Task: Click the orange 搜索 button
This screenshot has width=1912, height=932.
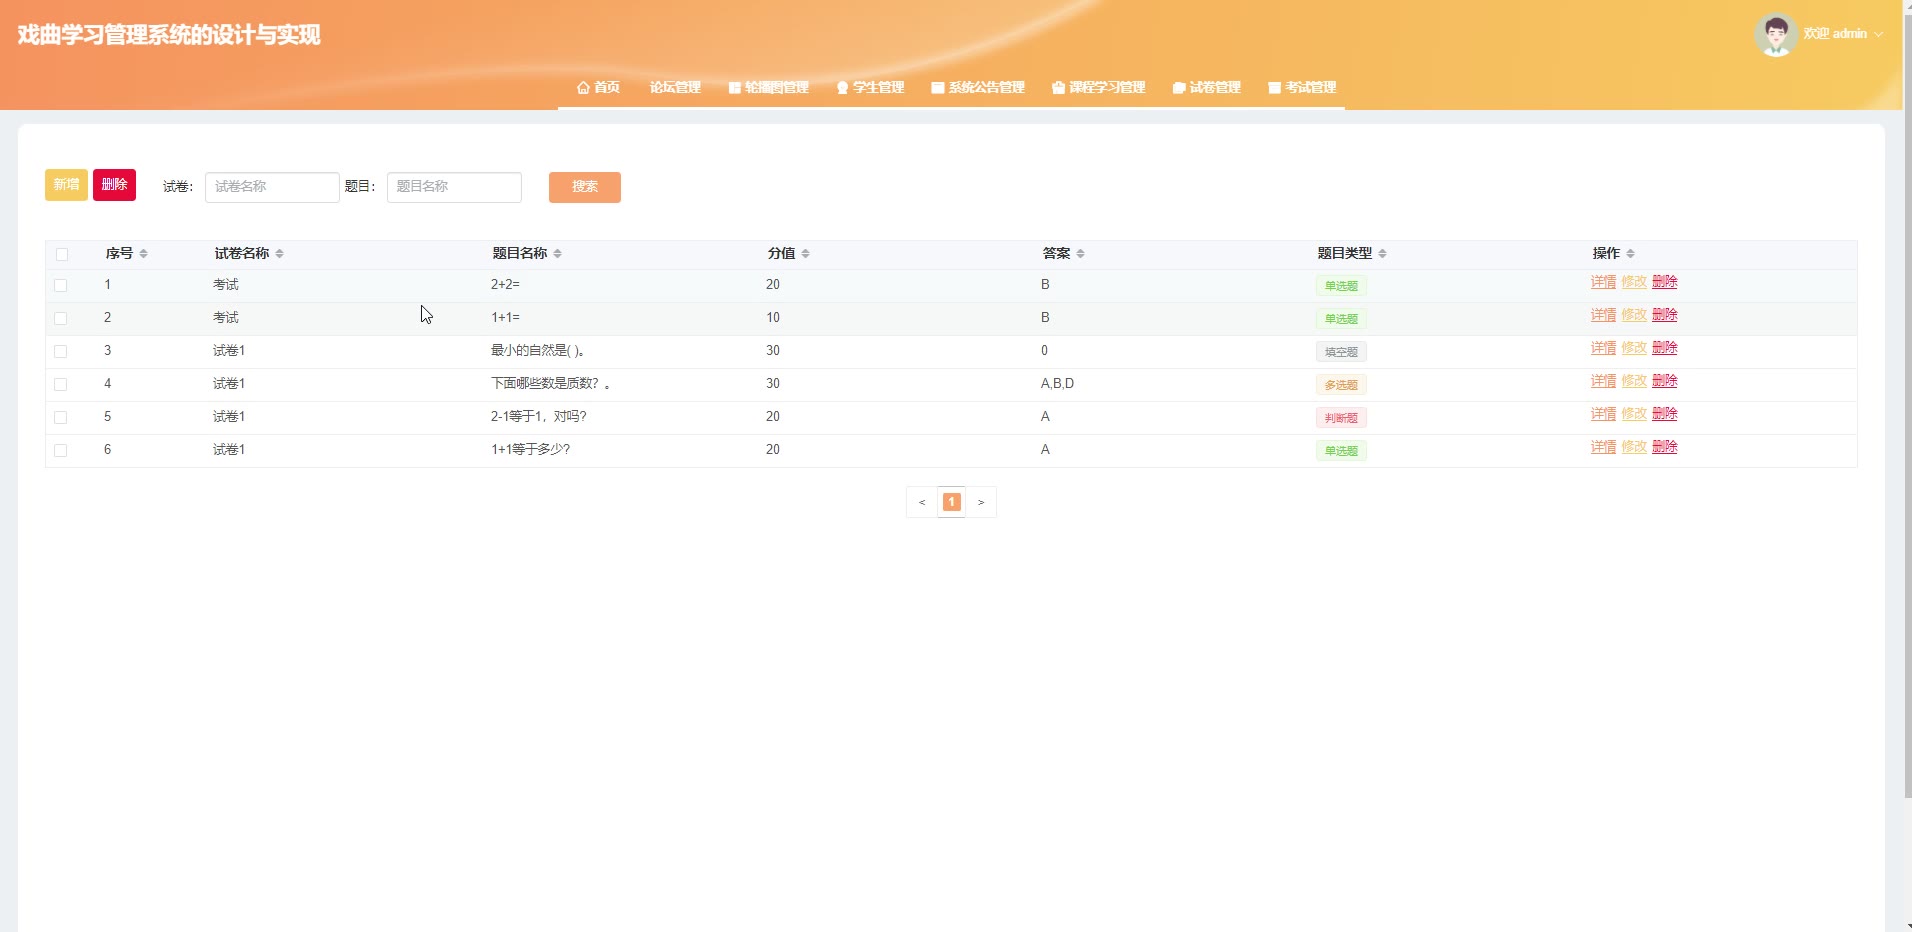Action: (x=584, y=187)
